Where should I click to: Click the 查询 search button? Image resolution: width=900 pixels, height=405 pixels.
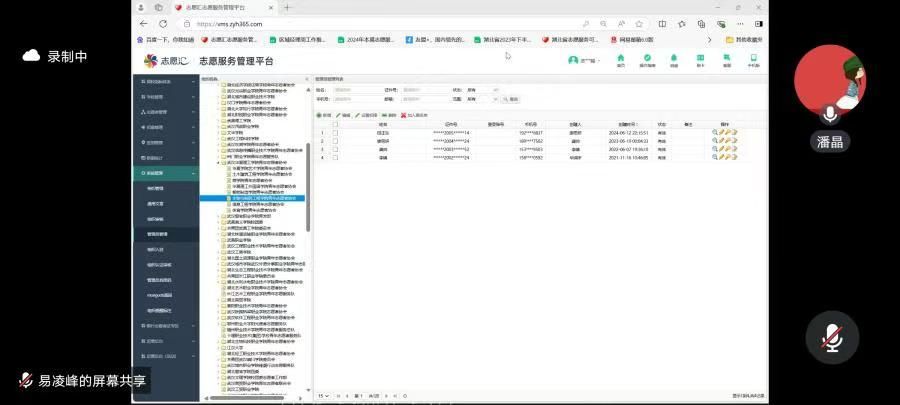tap(511, 99)
